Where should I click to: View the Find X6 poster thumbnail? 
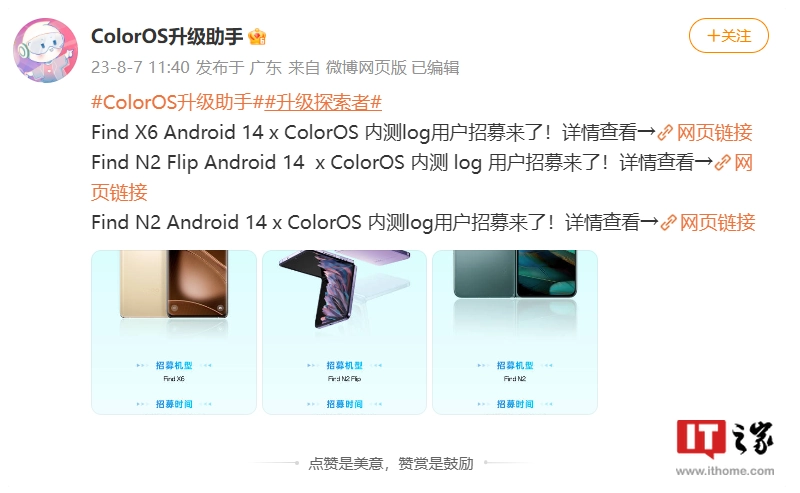174,332
